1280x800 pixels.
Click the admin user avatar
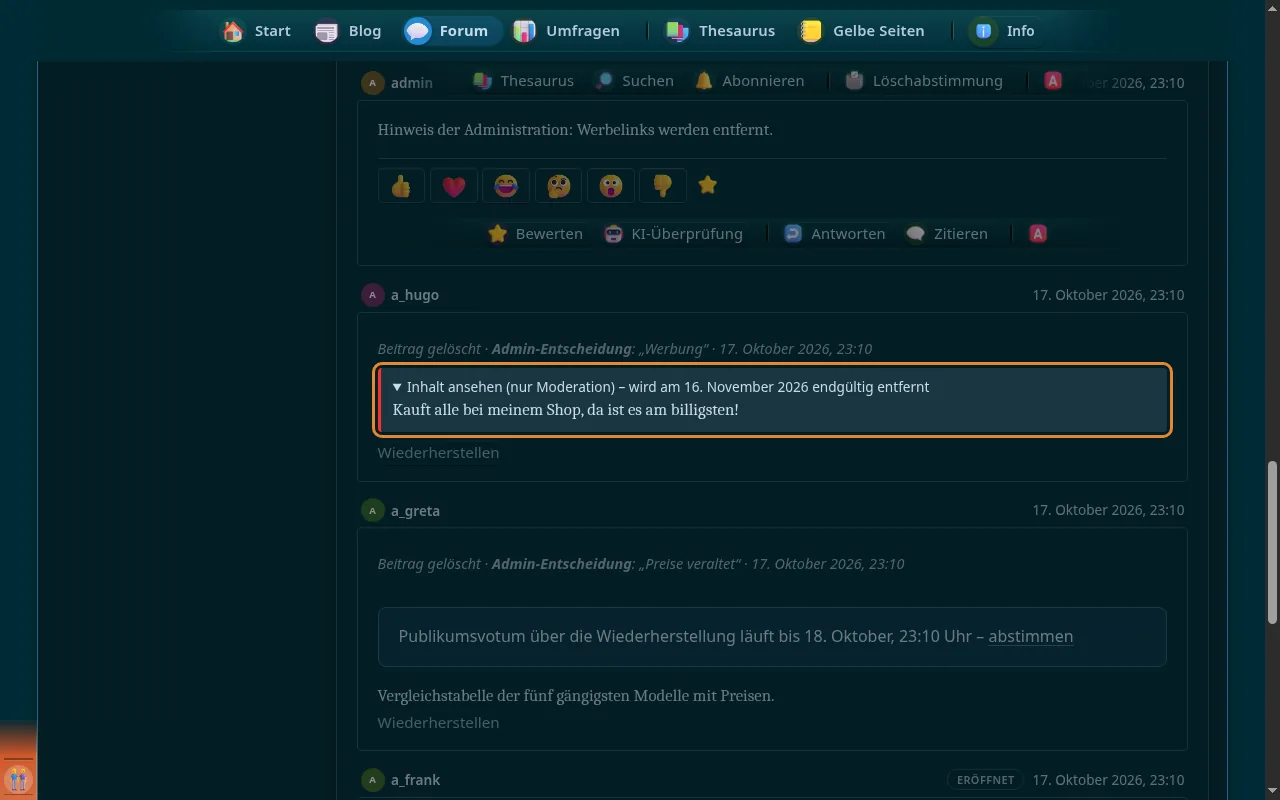[373, 83]
